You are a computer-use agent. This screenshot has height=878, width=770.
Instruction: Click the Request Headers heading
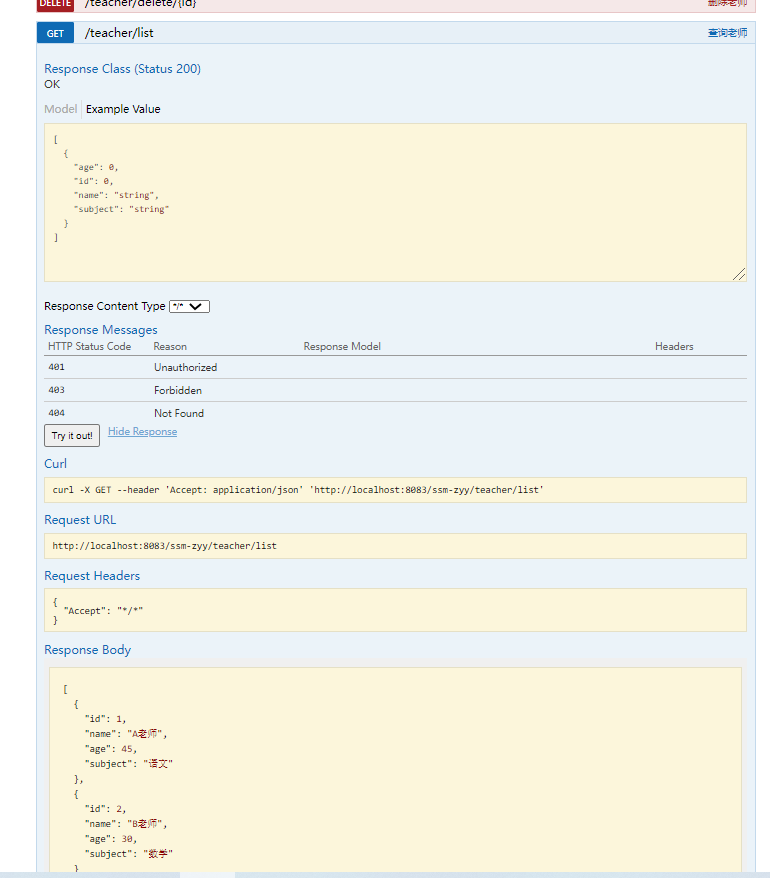92,576
